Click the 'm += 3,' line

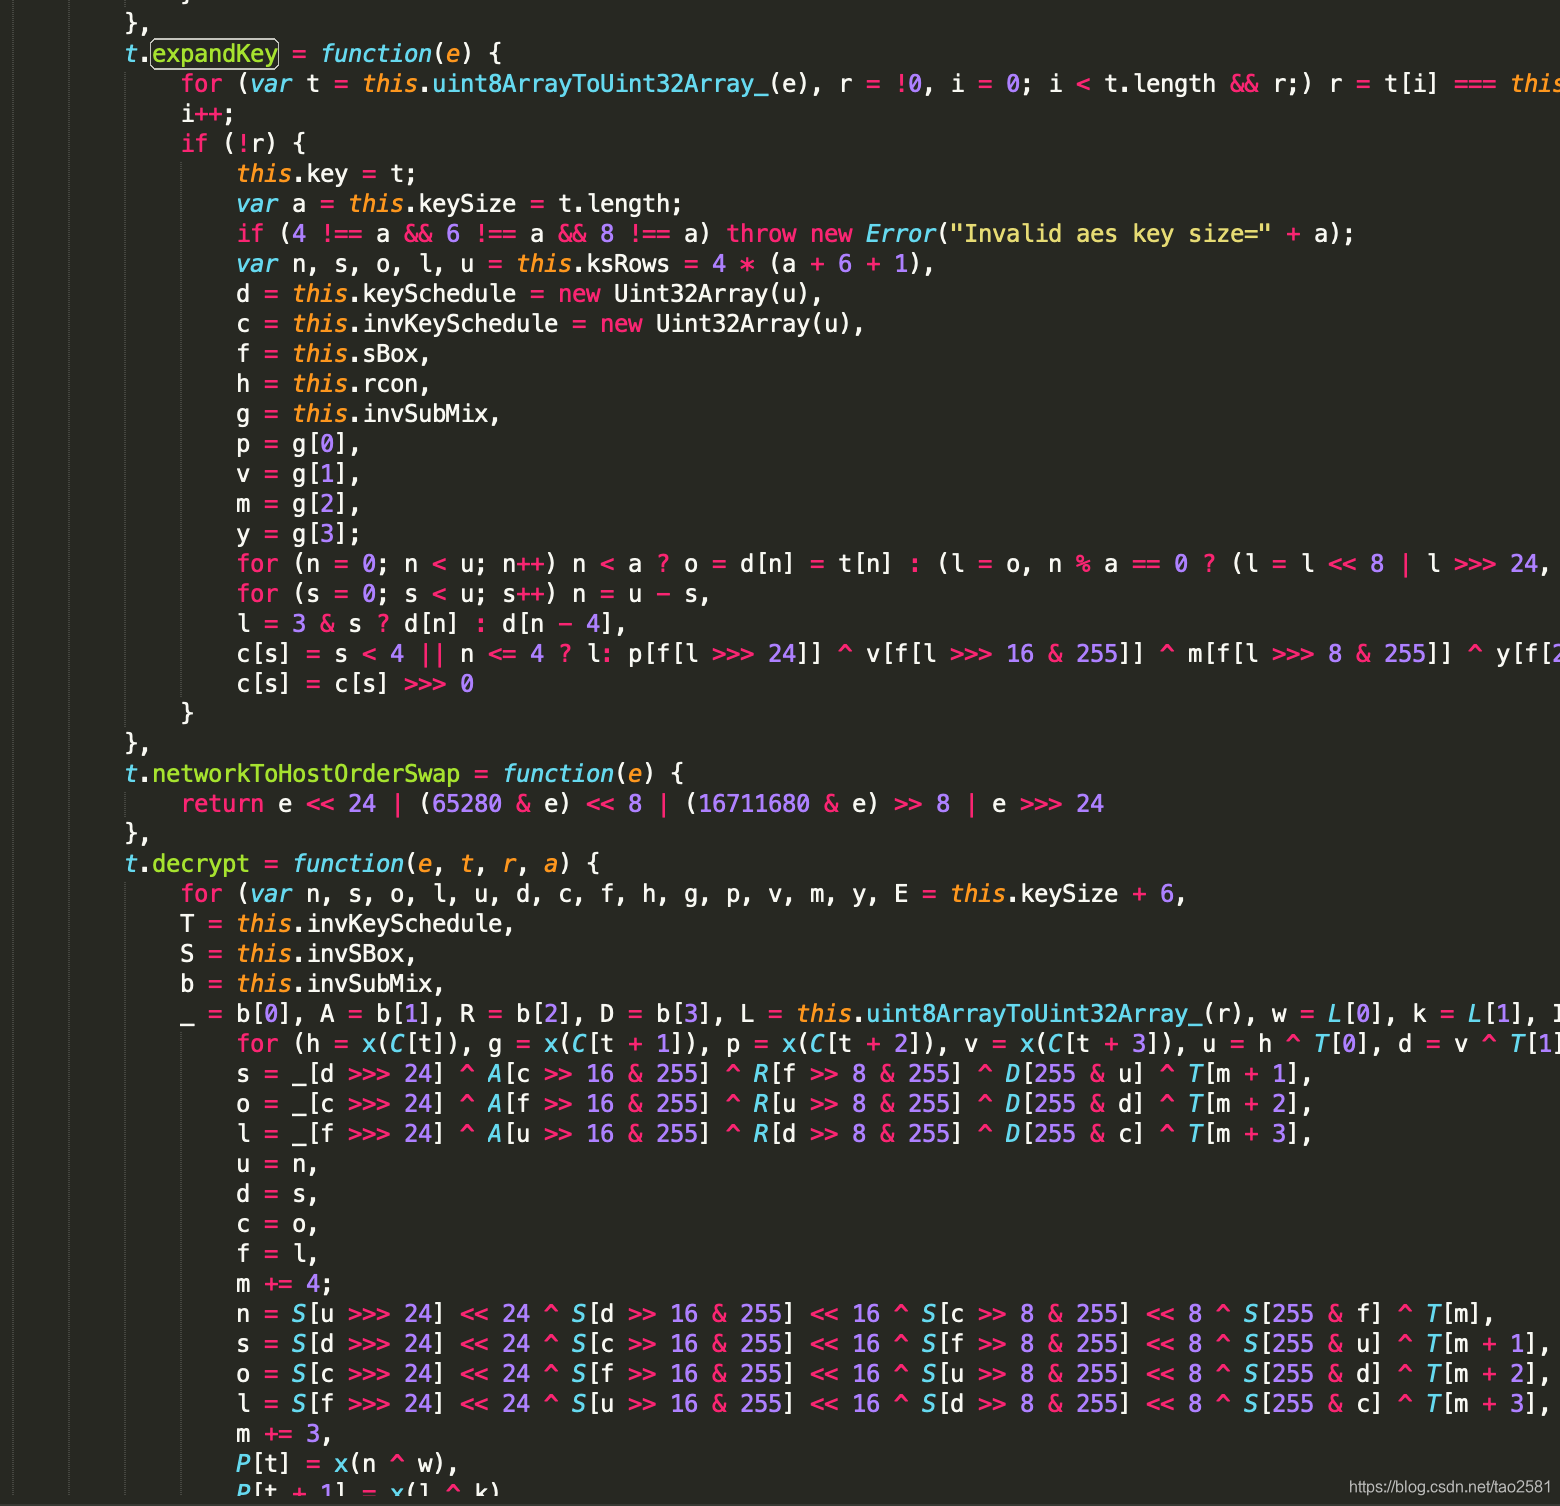point(285,1433)
